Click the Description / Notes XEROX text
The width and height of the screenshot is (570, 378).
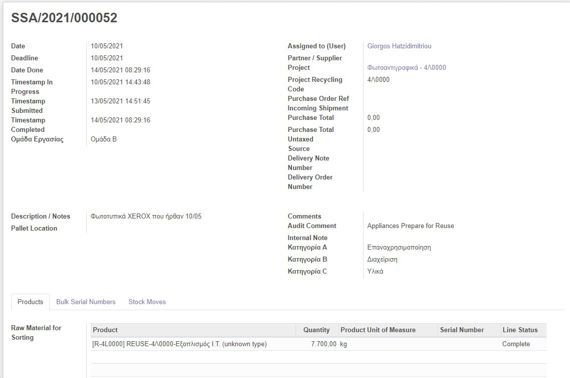146,216
